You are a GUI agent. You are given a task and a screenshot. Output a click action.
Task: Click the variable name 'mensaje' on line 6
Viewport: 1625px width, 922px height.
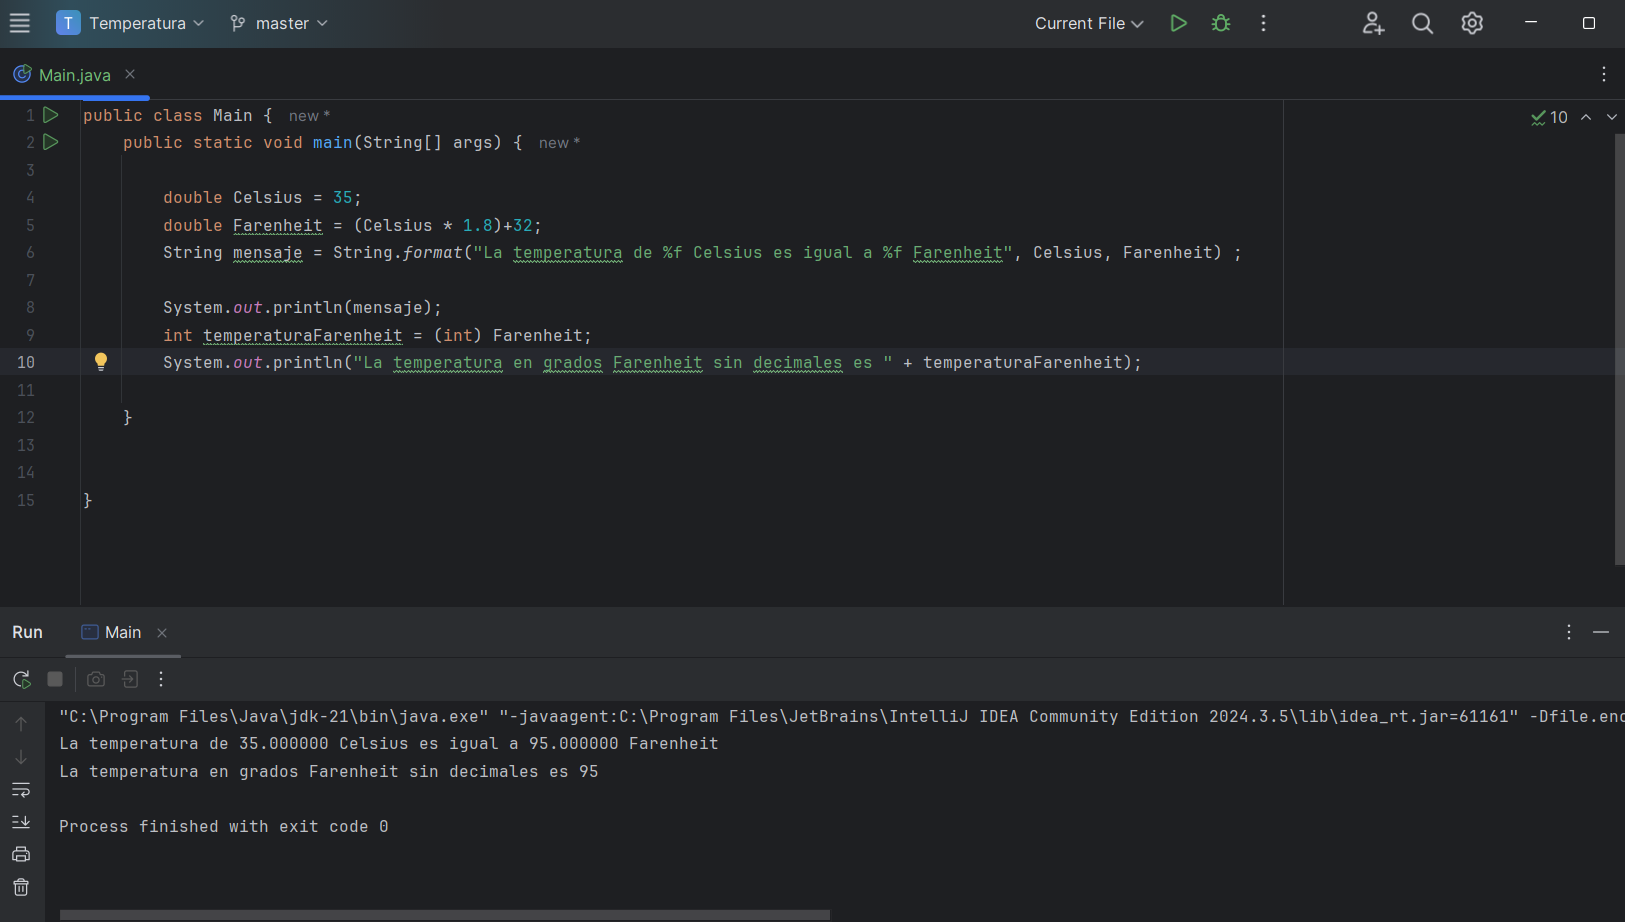(267, 253)
